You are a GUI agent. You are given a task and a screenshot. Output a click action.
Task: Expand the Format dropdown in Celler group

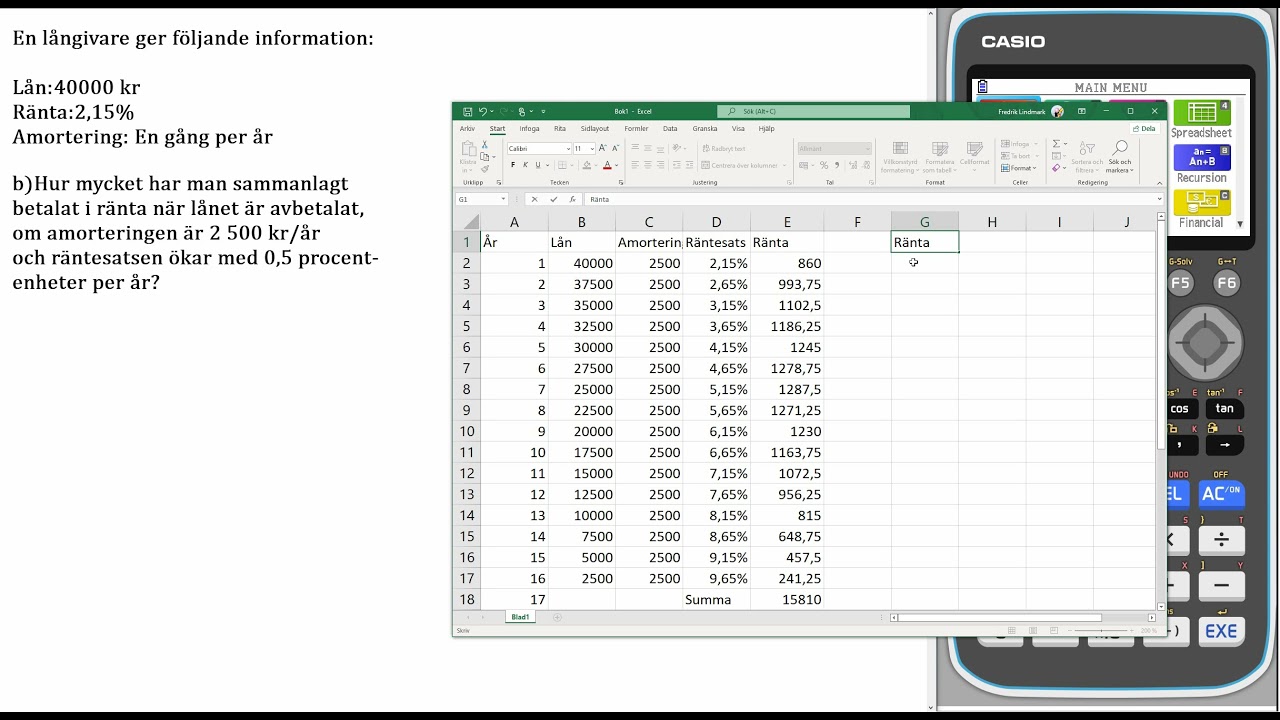point(1020,168)
